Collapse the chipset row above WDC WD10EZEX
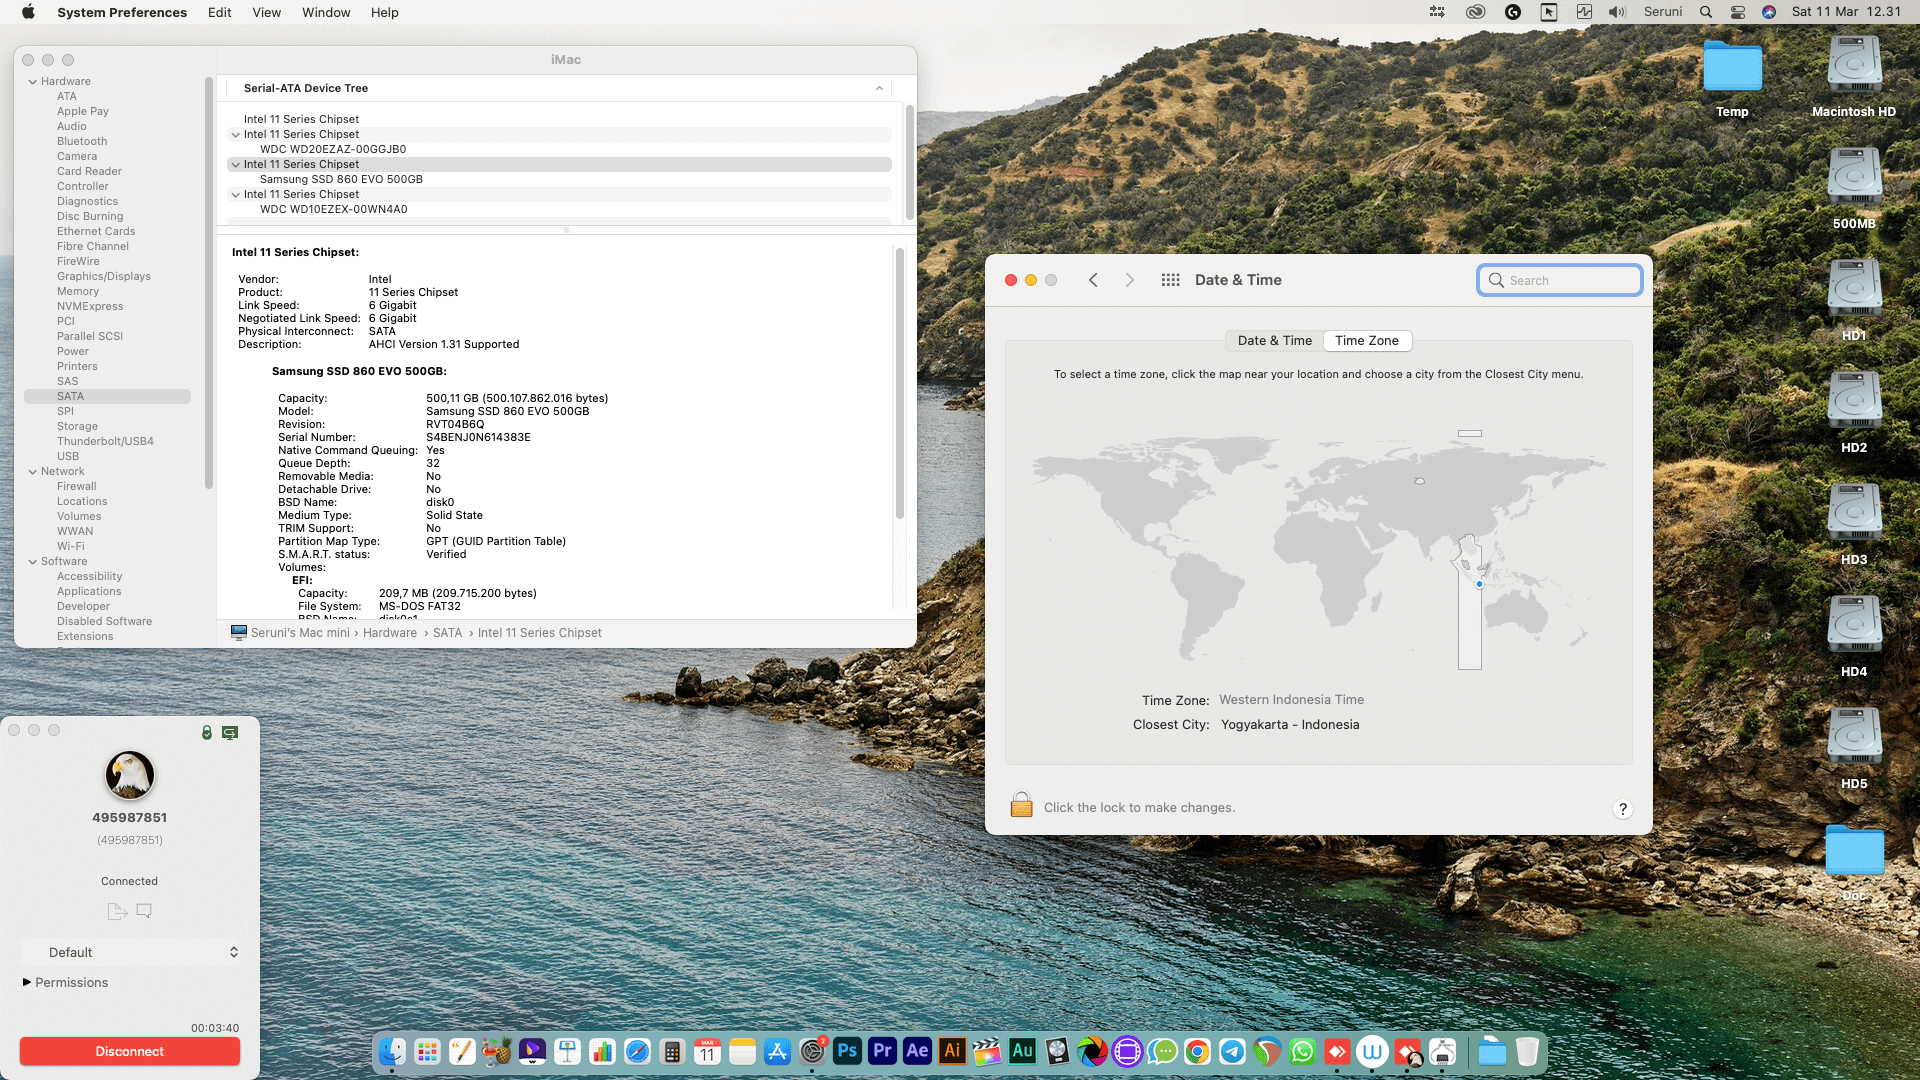 pos(235,194)
